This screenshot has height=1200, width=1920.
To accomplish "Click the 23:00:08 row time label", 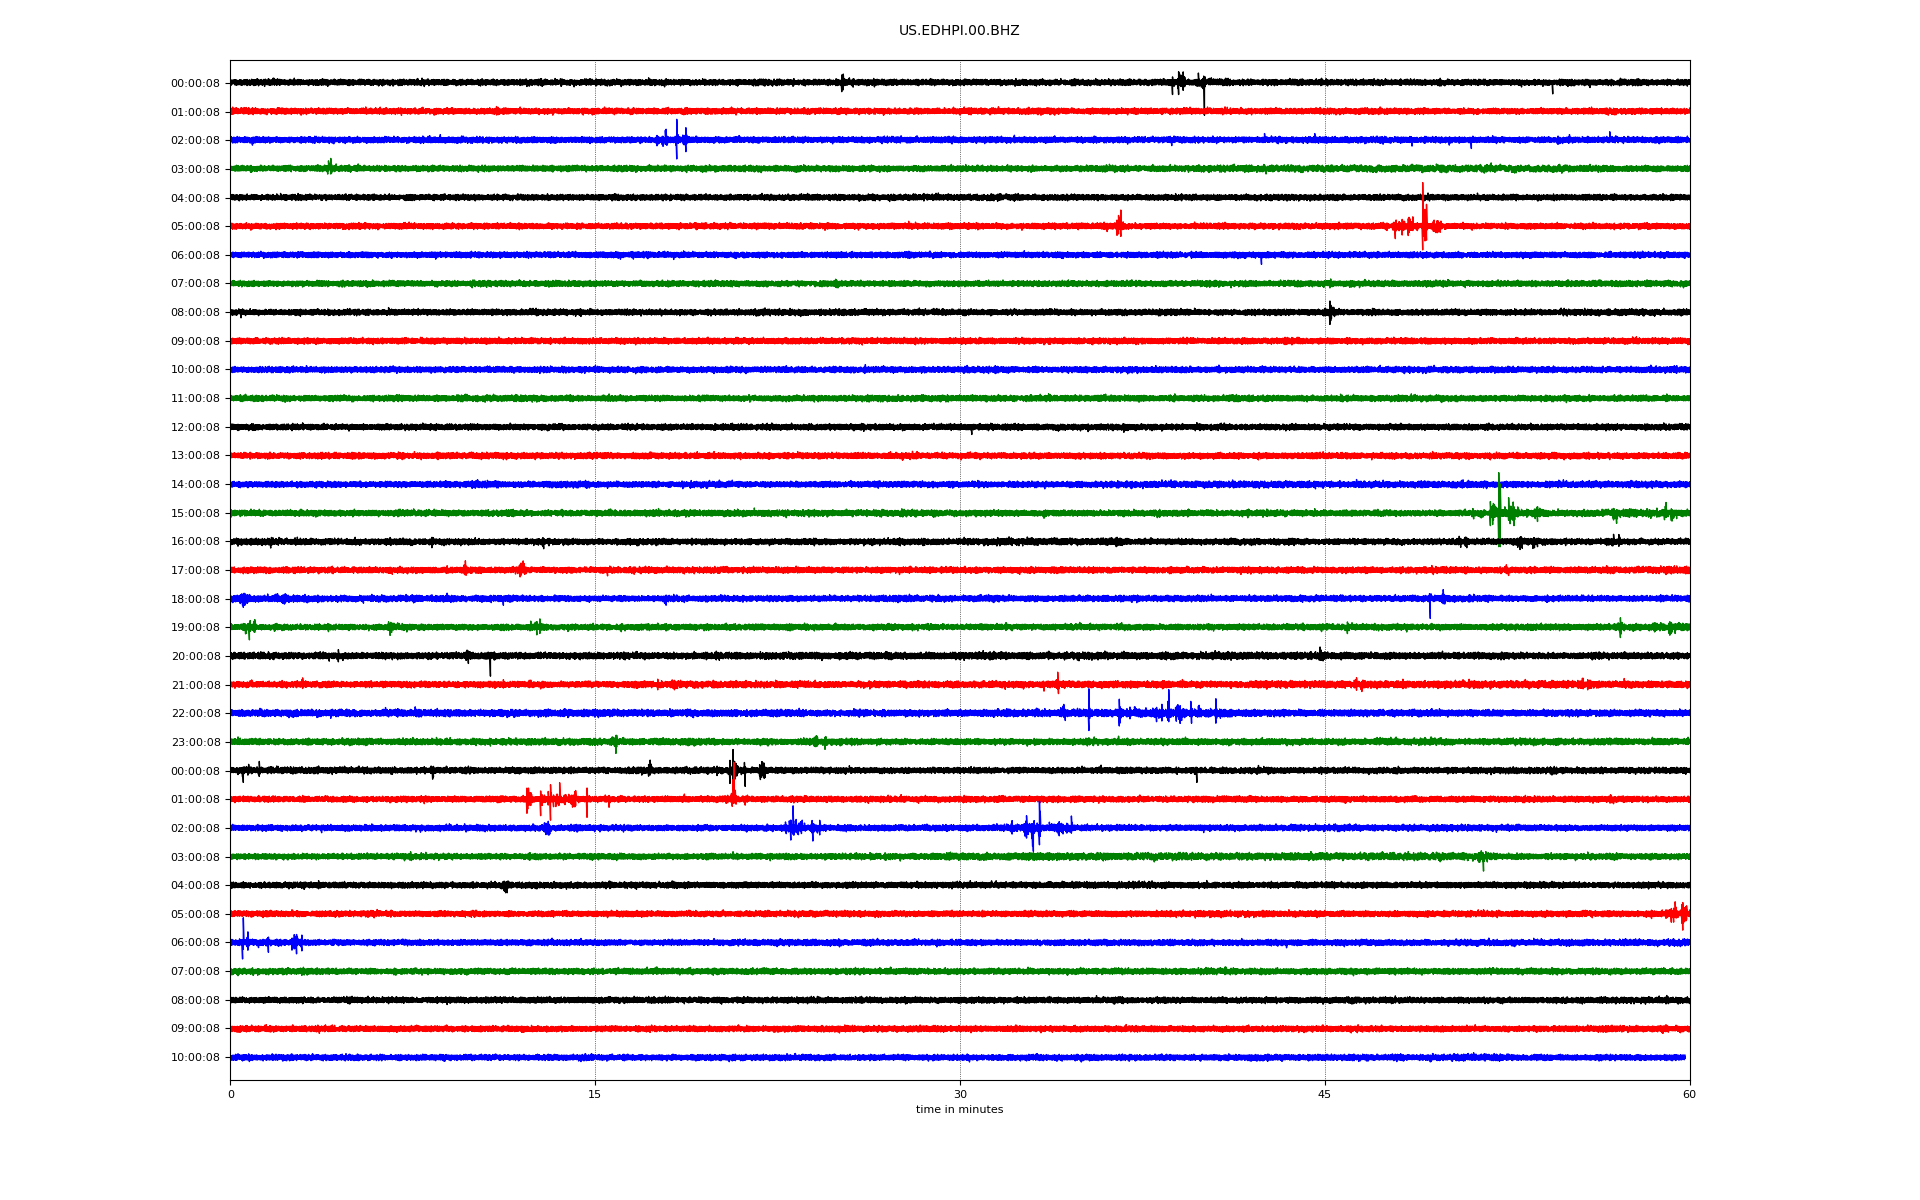I will (x=195, y=743).
